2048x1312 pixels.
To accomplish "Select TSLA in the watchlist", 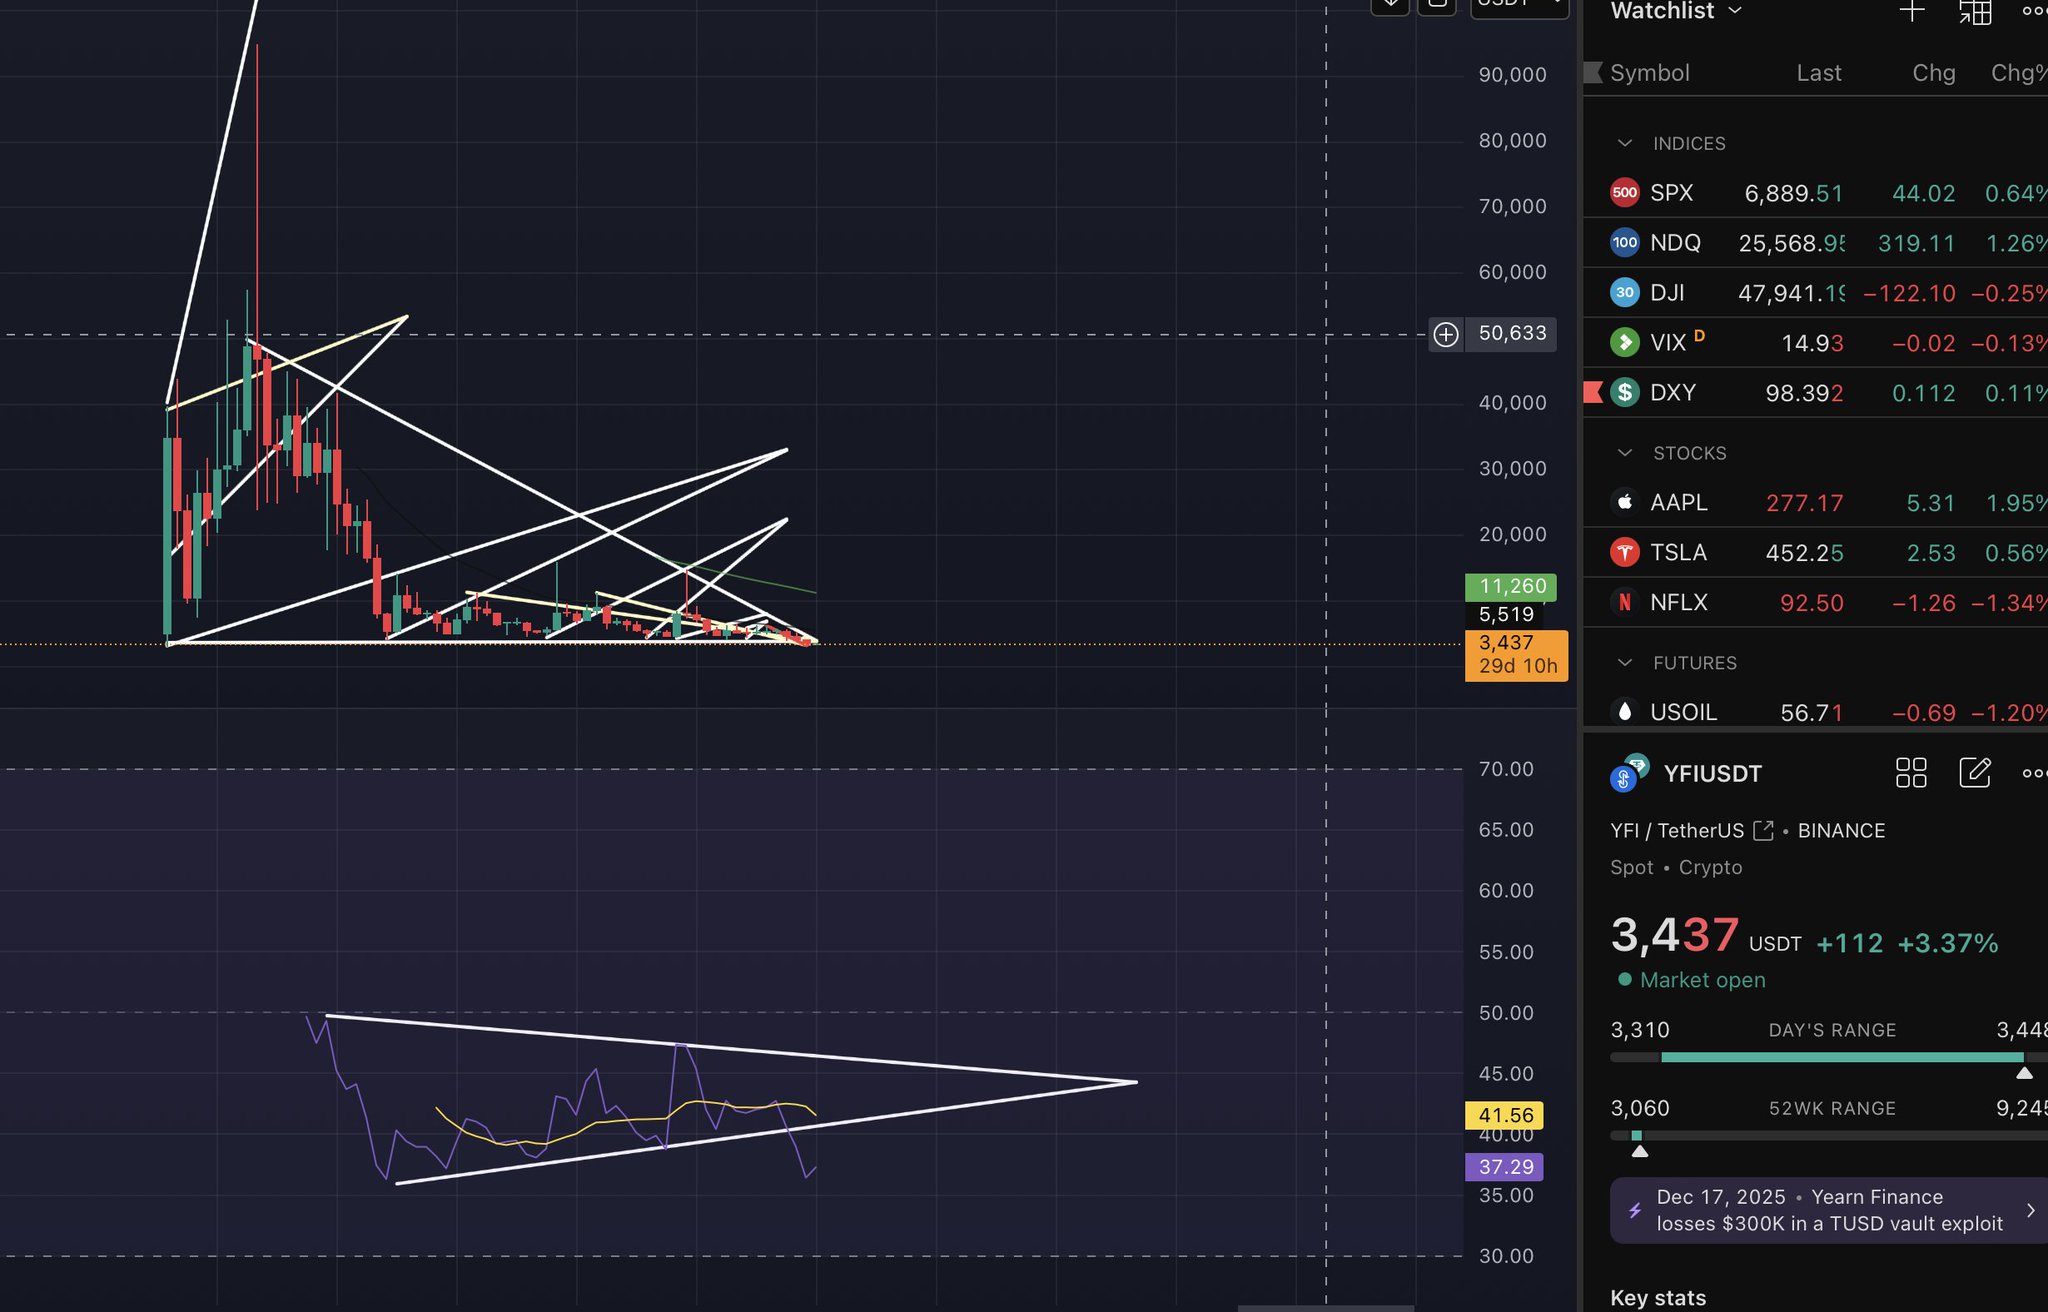I will (x=1679, y=553).
